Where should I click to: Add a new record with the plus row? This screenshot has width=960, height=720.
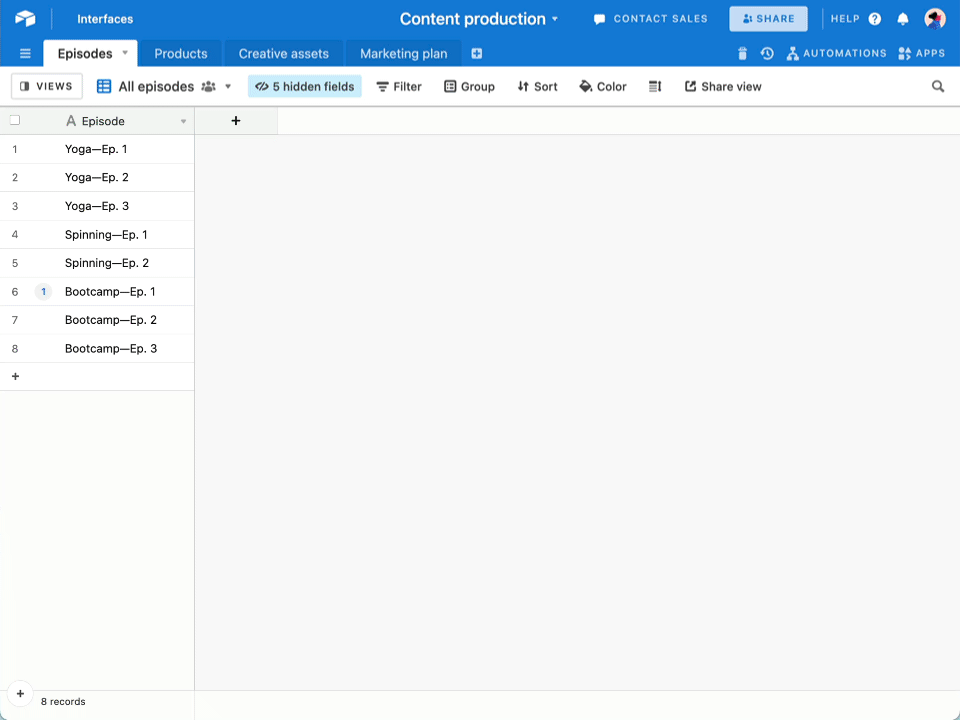(15, 376)
